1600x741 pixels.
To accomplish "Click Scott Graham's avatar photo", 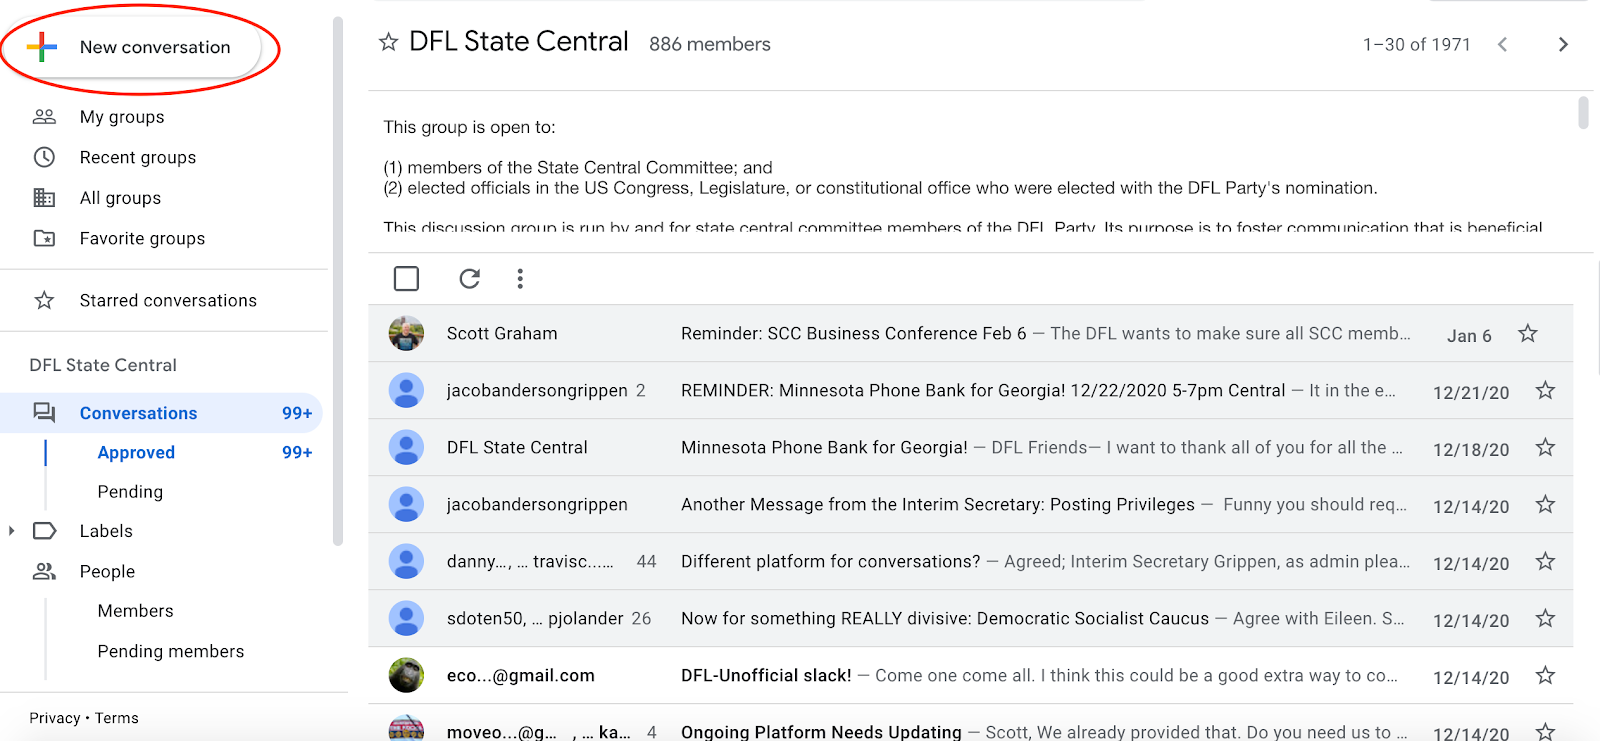I will tap(406, 333).
